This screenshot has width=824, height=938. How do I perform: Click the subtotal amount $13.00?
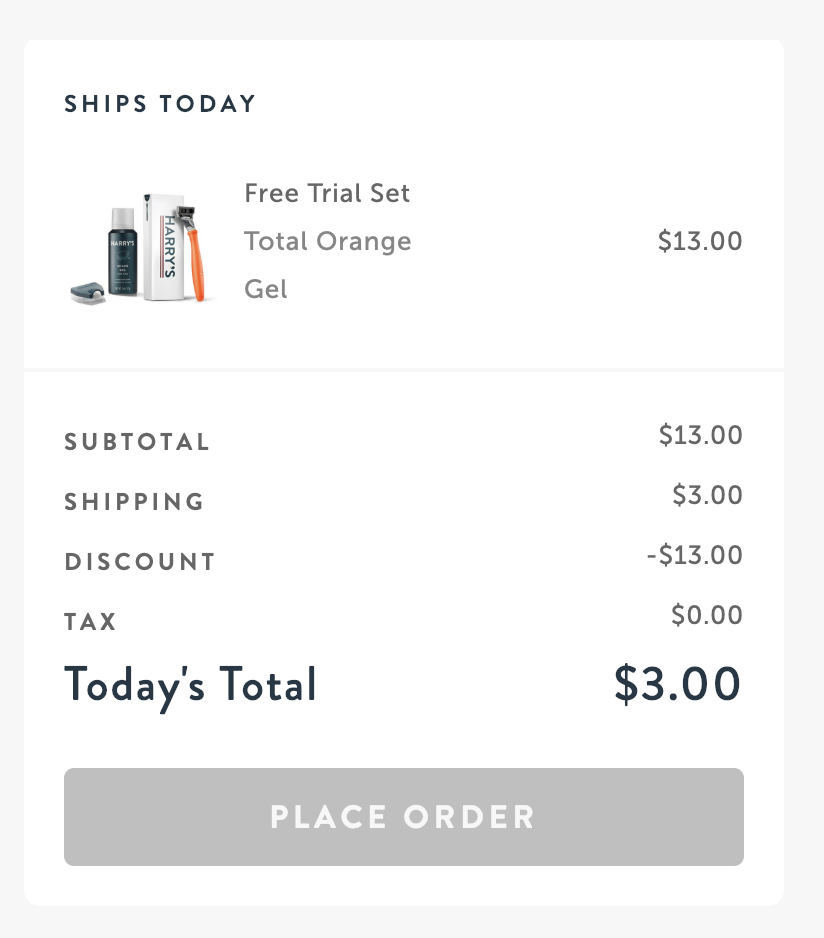(700, 435)
